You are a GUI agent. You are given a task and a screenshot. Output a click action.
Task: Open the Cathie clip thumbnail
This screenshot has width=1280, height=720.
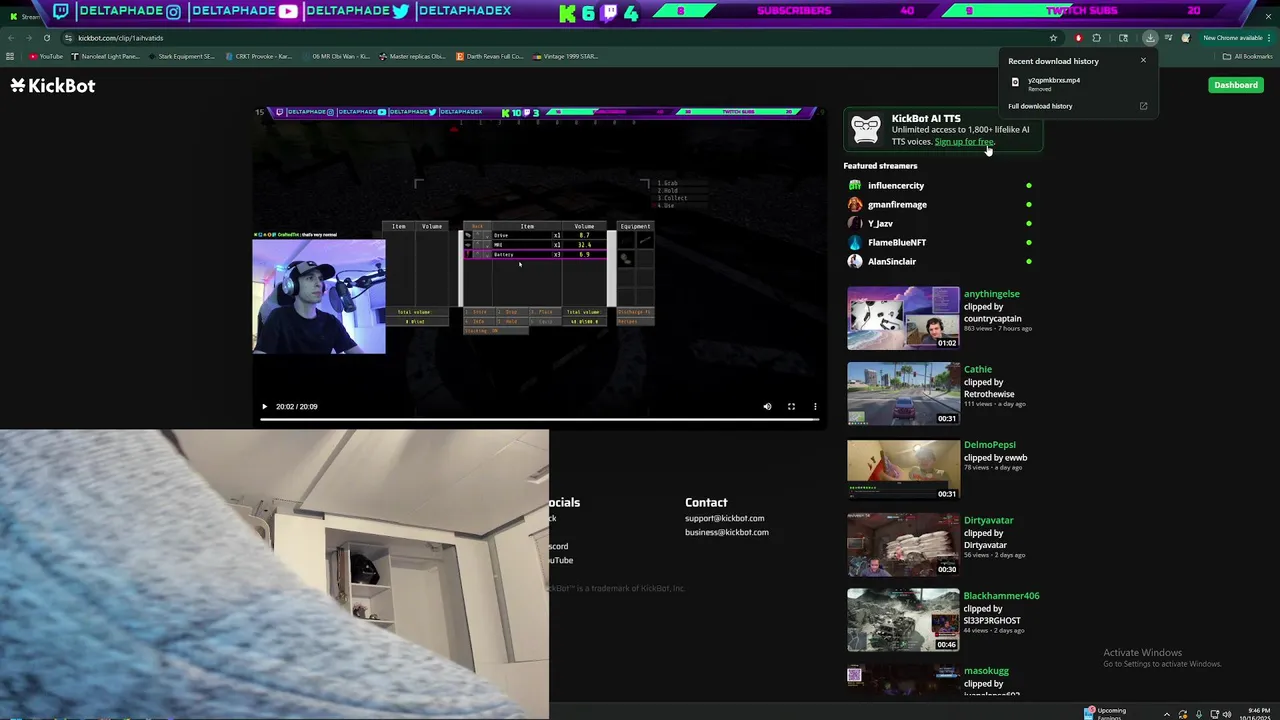[903, 394]
